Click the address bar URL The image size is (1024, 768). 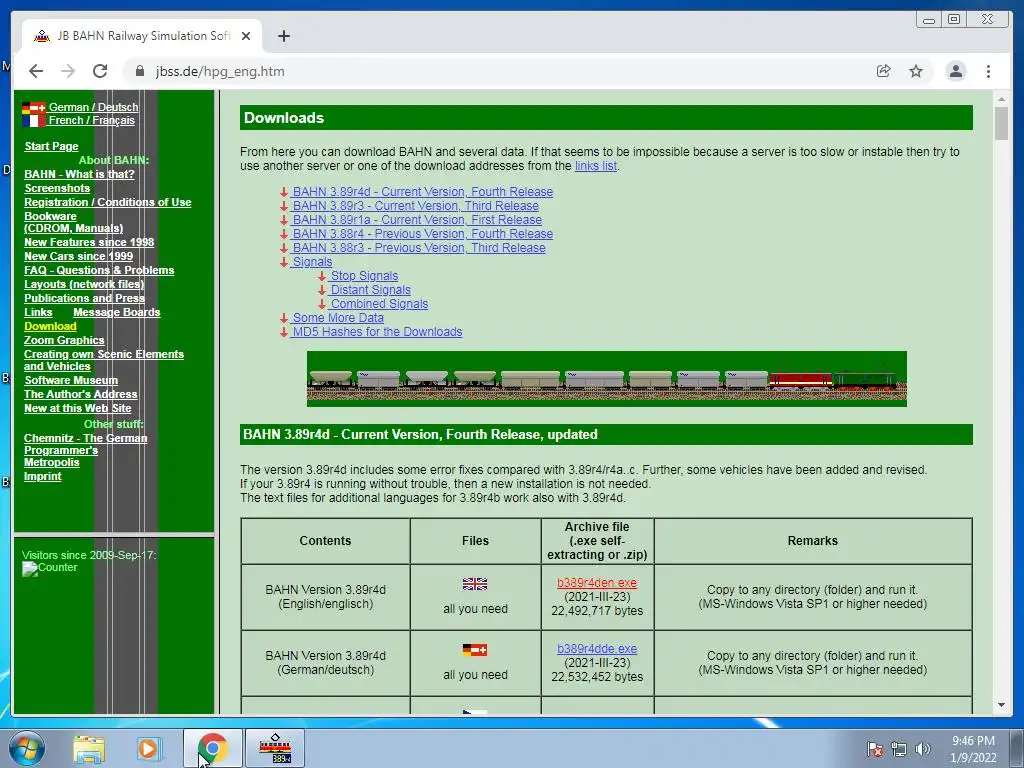click(220, 71)
